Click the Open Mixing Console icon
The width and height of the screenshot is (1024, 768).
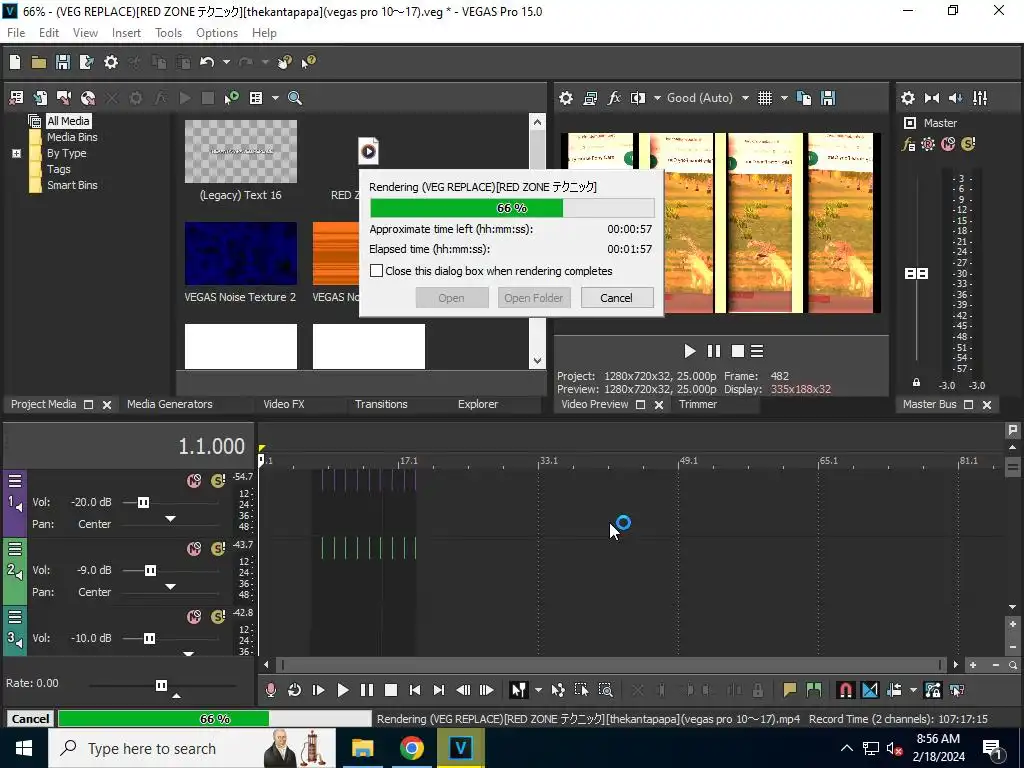coord(980,98)
